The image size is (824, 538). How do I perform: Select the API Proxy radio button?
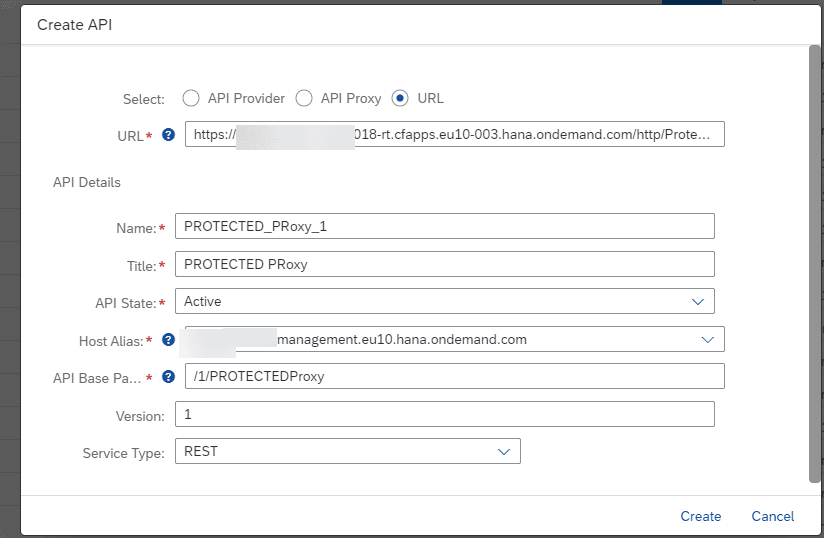tap(304, 98)
